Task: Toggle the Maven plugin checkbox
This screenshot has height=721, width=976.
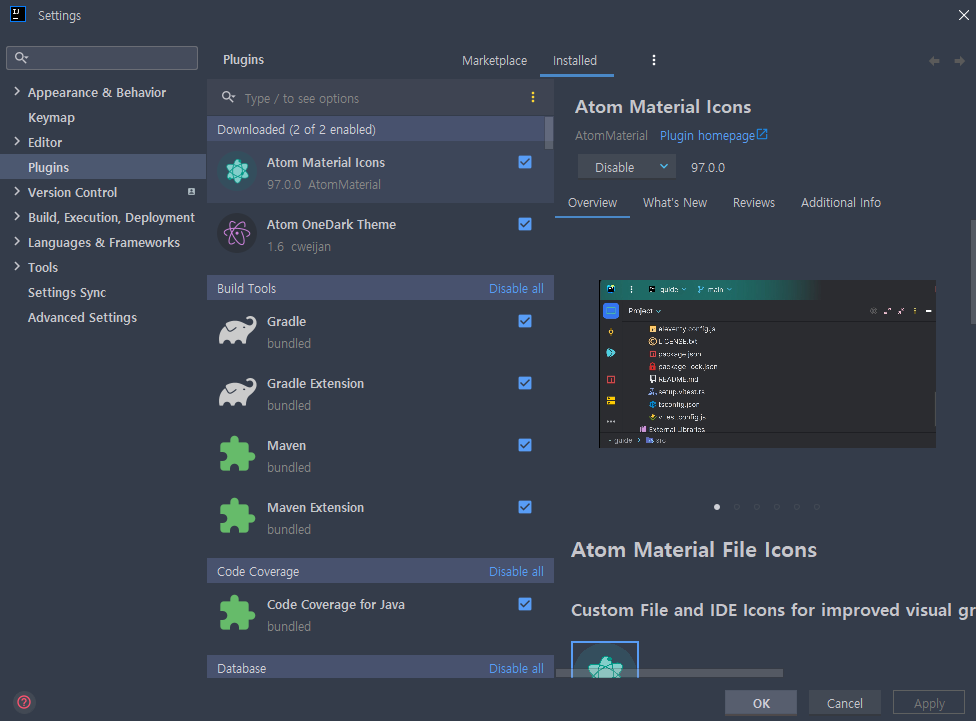Action: coord(525,445)
